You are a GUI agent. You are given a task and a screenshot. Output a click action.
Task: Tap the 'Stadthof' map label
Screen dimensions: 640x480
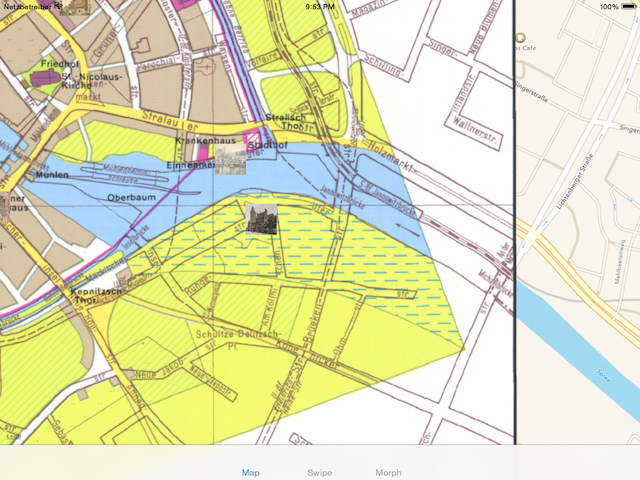click(x=268, y=145)
